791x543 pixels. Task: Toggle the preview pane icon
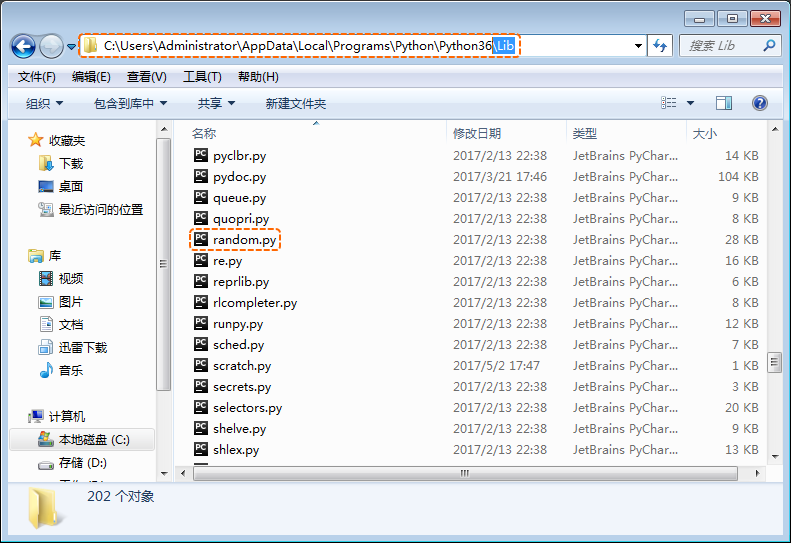pos(724,103)
